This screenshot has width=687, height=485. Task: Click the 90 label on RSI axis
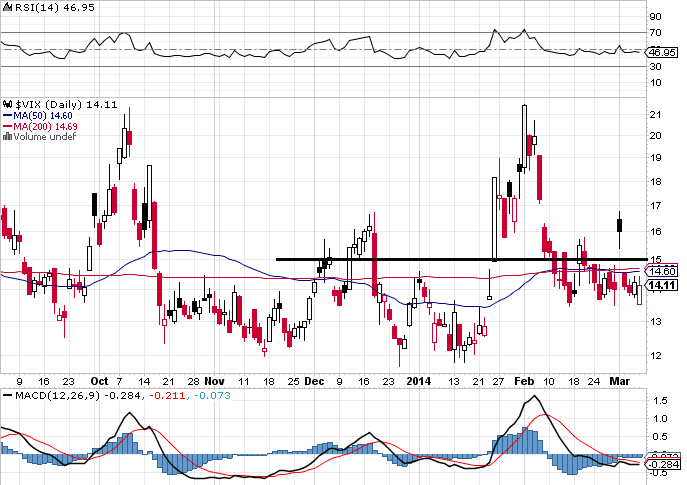point(656,17)
